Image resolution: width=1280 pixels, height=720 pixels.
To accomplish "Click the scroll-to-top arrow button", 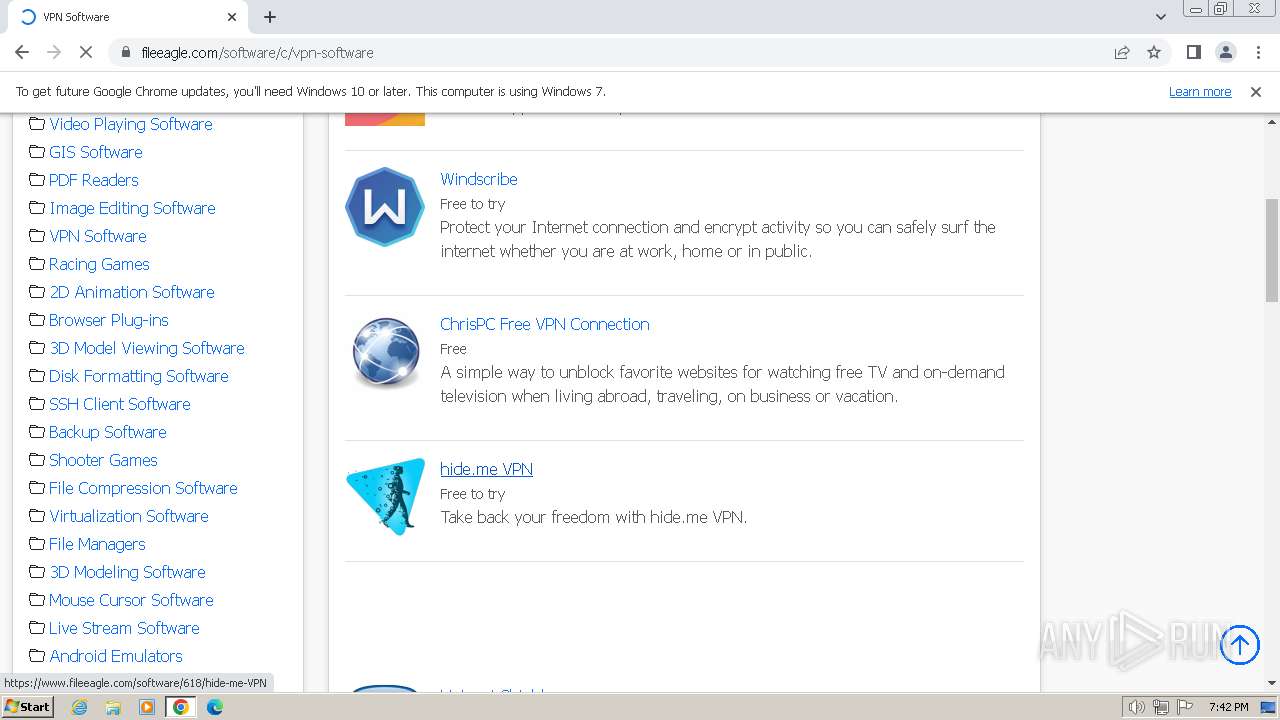I will tap(1240, 645).
